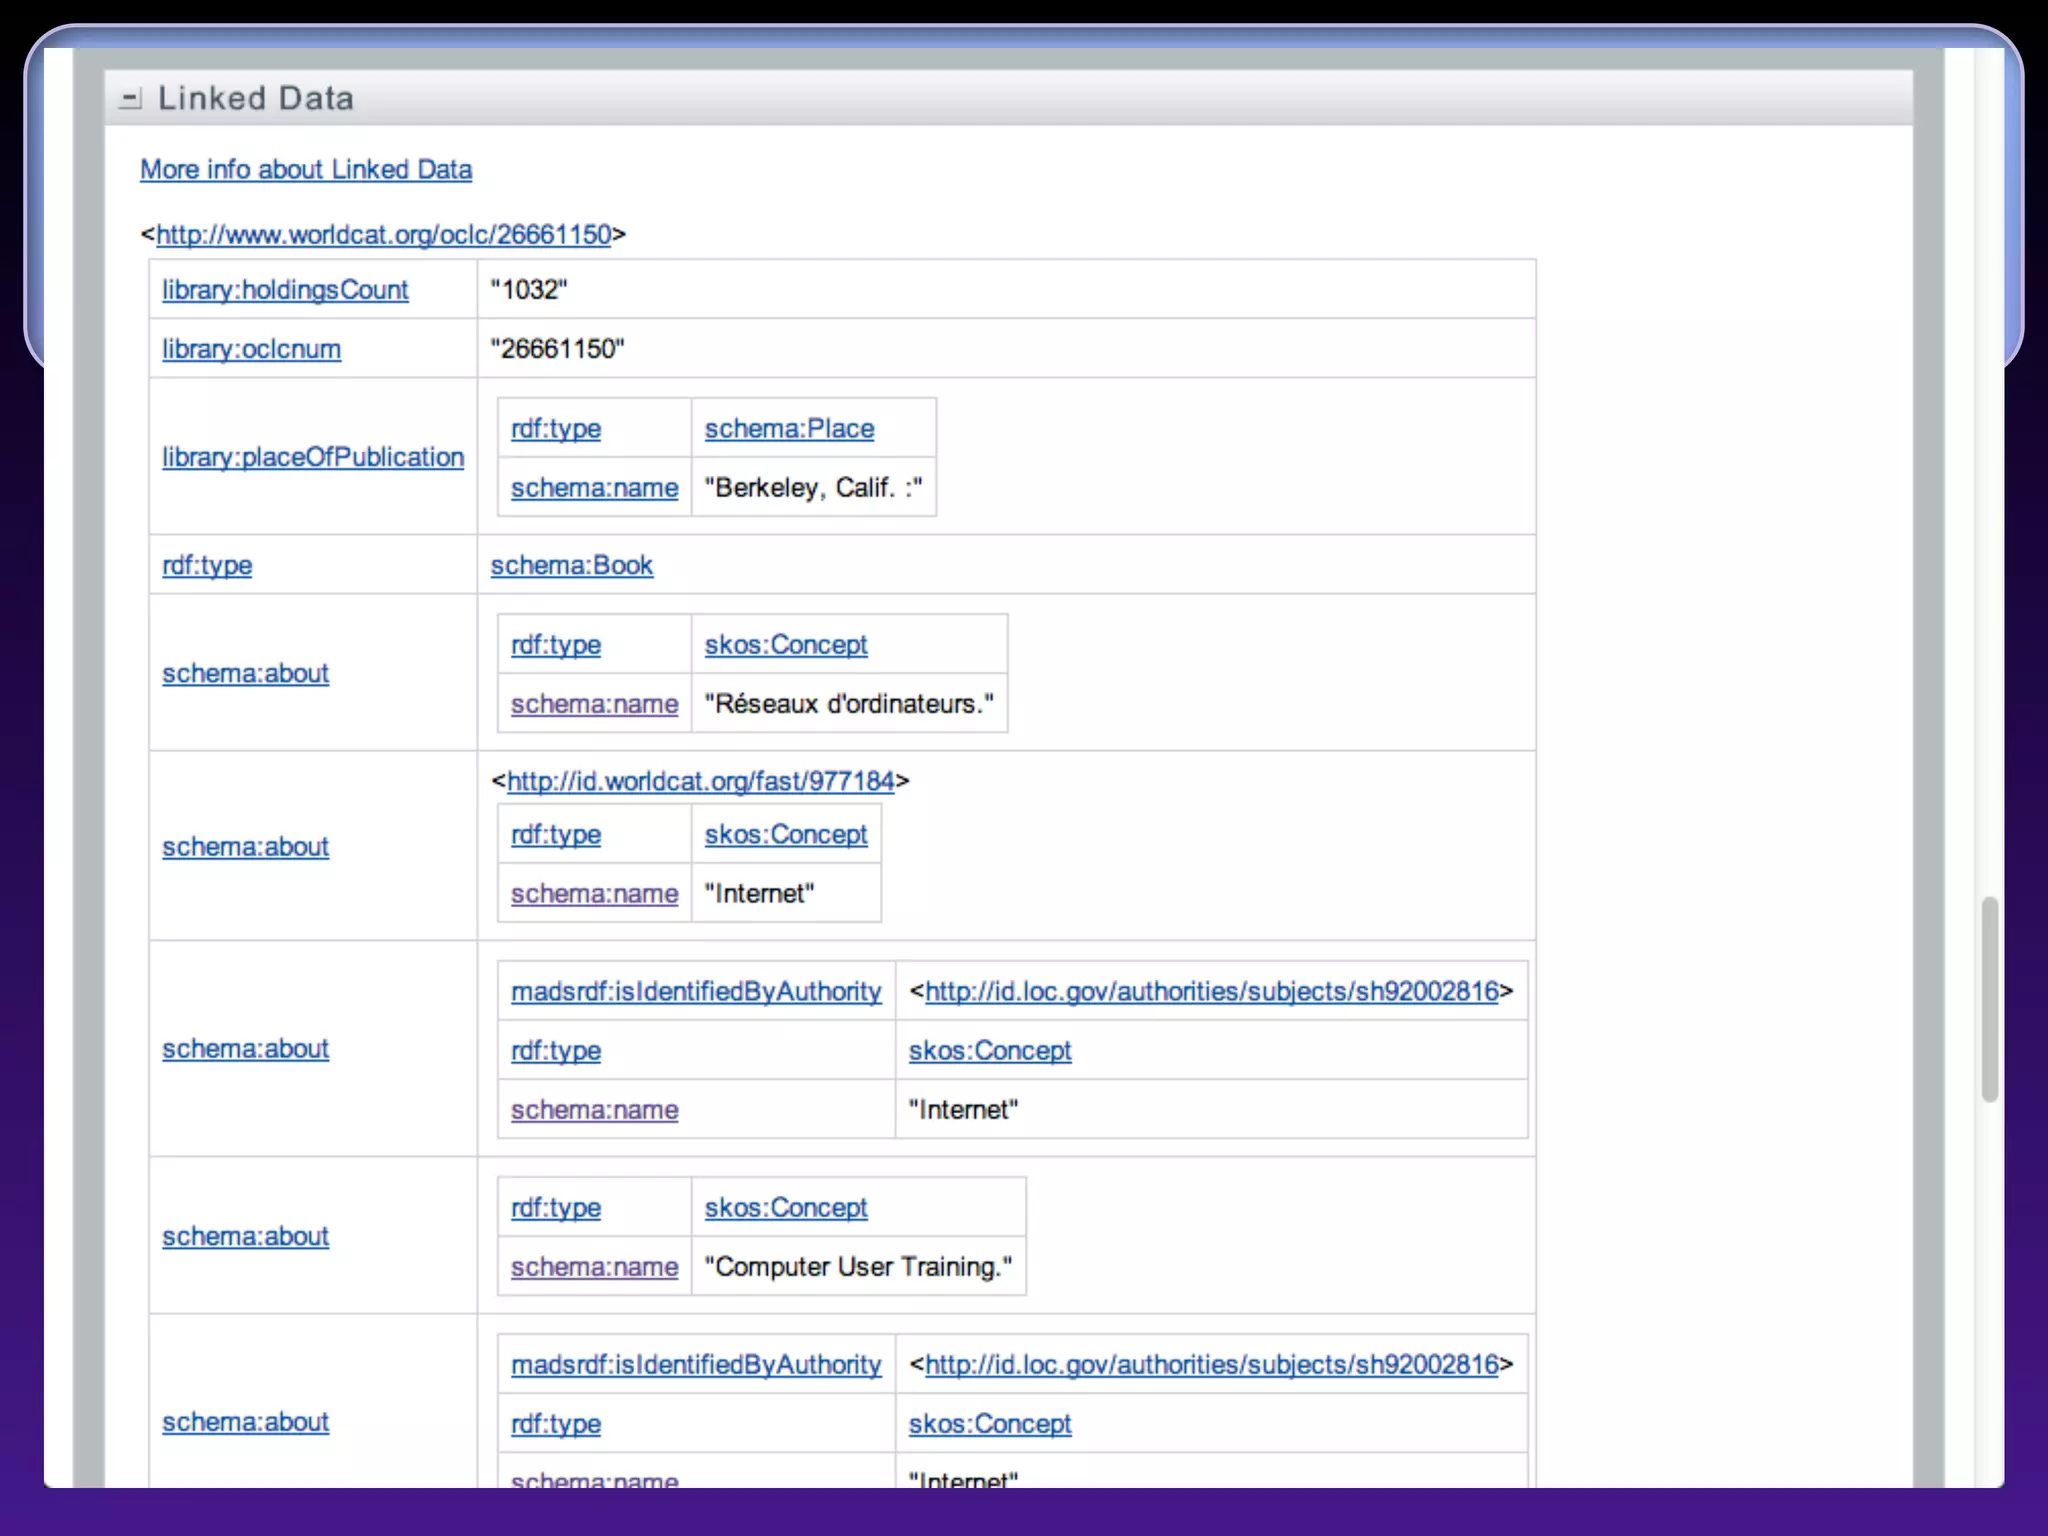Click first madsrdf:isIdentifiedByAuthority link
Screen dimensions: 2048x1536
pos(696,992)
